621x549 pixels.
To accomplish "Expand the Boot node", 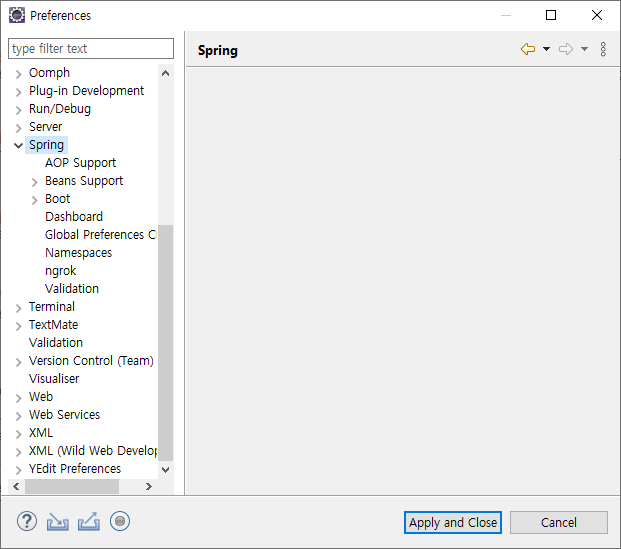I will (34, 200).
